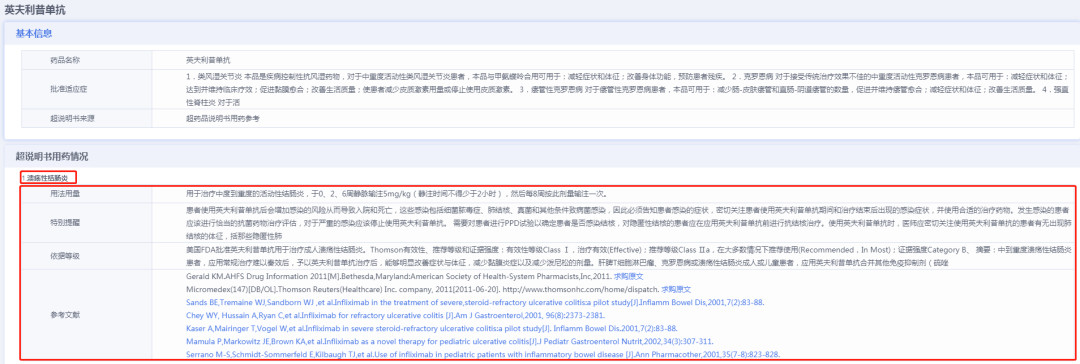Viewport: 1080px width, 364px height.
Task: Select the 批准适应症 row label
Action: 65,91
